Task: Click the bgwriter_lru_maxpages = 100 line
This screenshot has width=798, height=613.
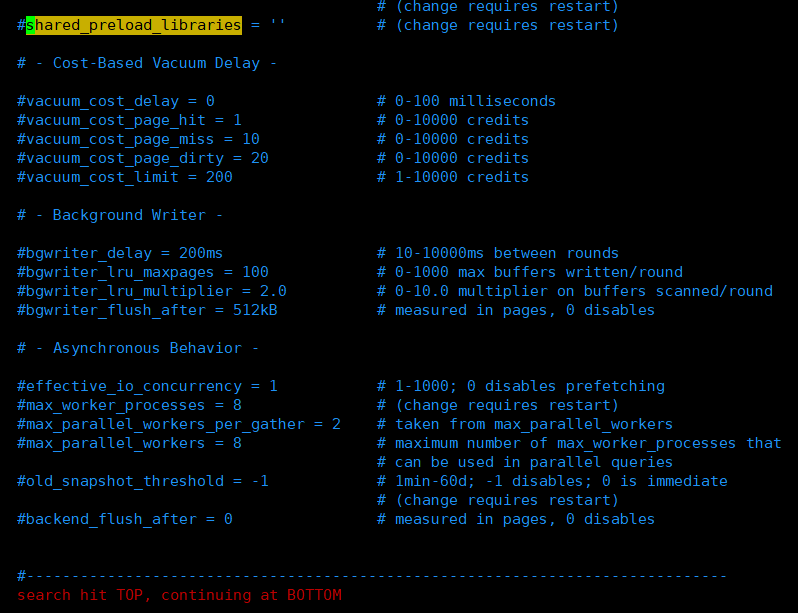Action: (x=142, y=272)
